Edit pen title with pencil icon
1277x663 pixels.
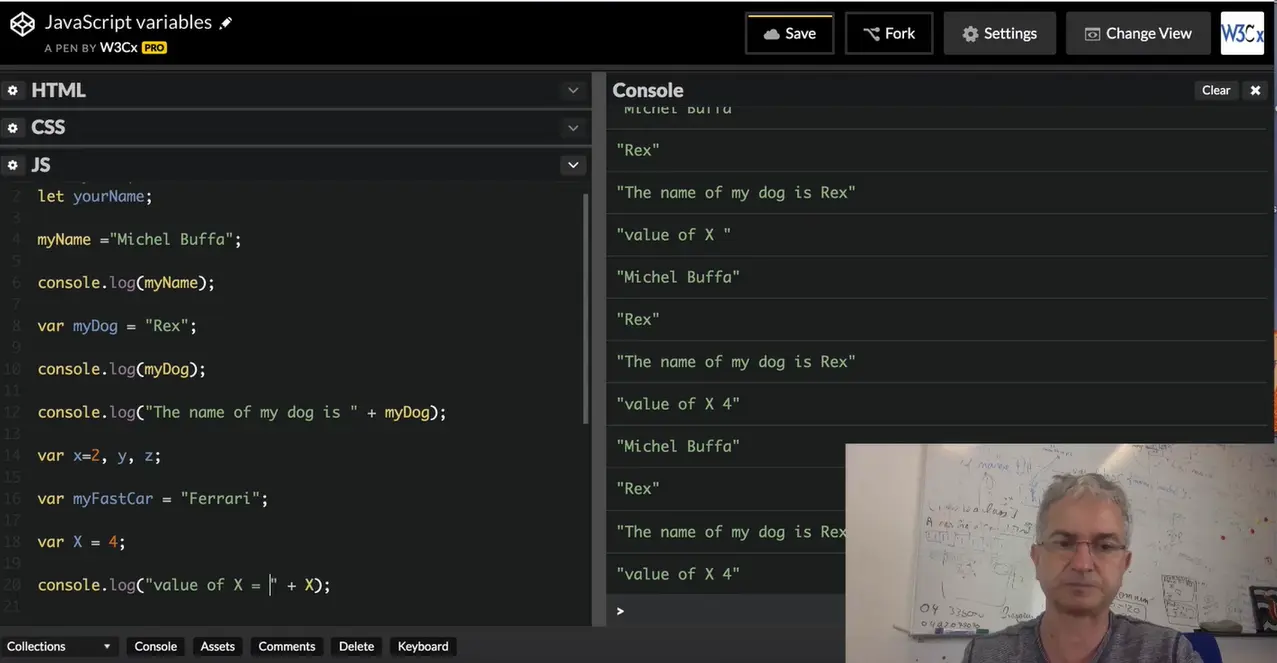point(226,23)
